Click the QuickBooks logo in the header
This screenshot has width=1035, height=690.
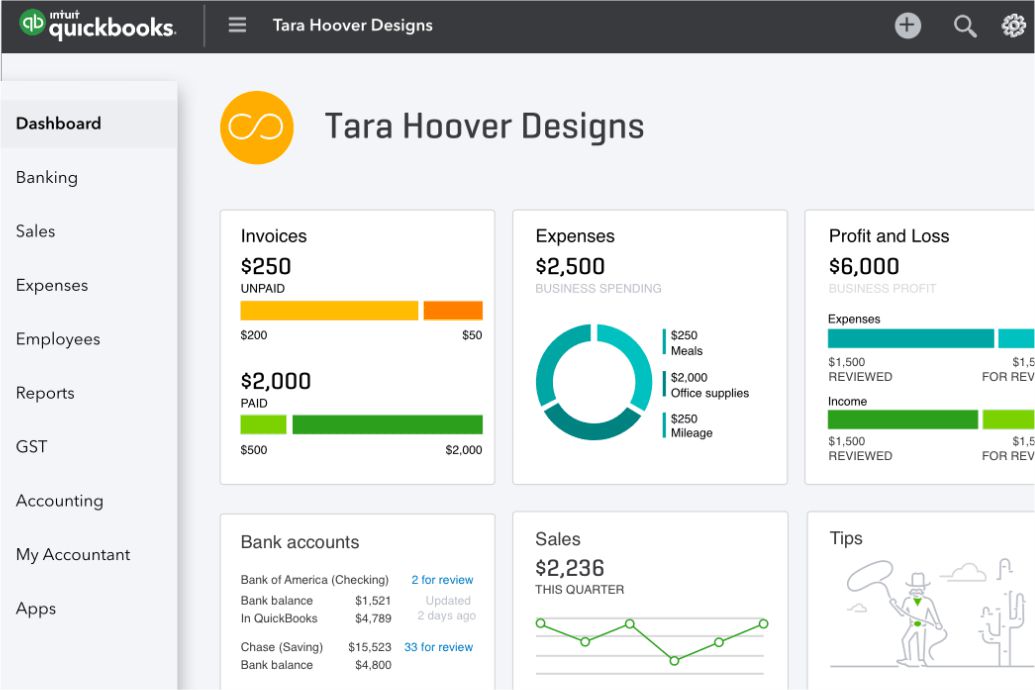click(98, 24)
